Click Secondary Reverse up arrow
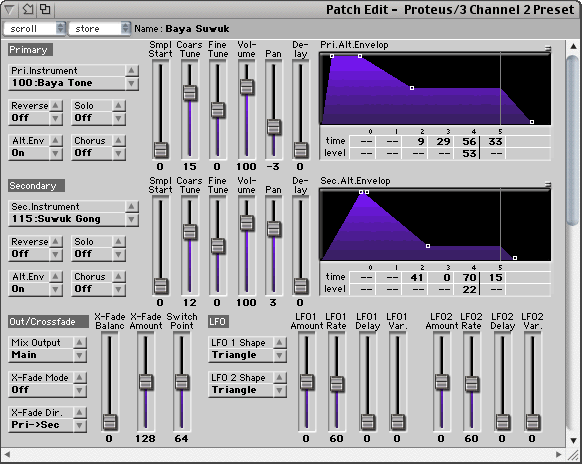 click(x=55, y=241)
